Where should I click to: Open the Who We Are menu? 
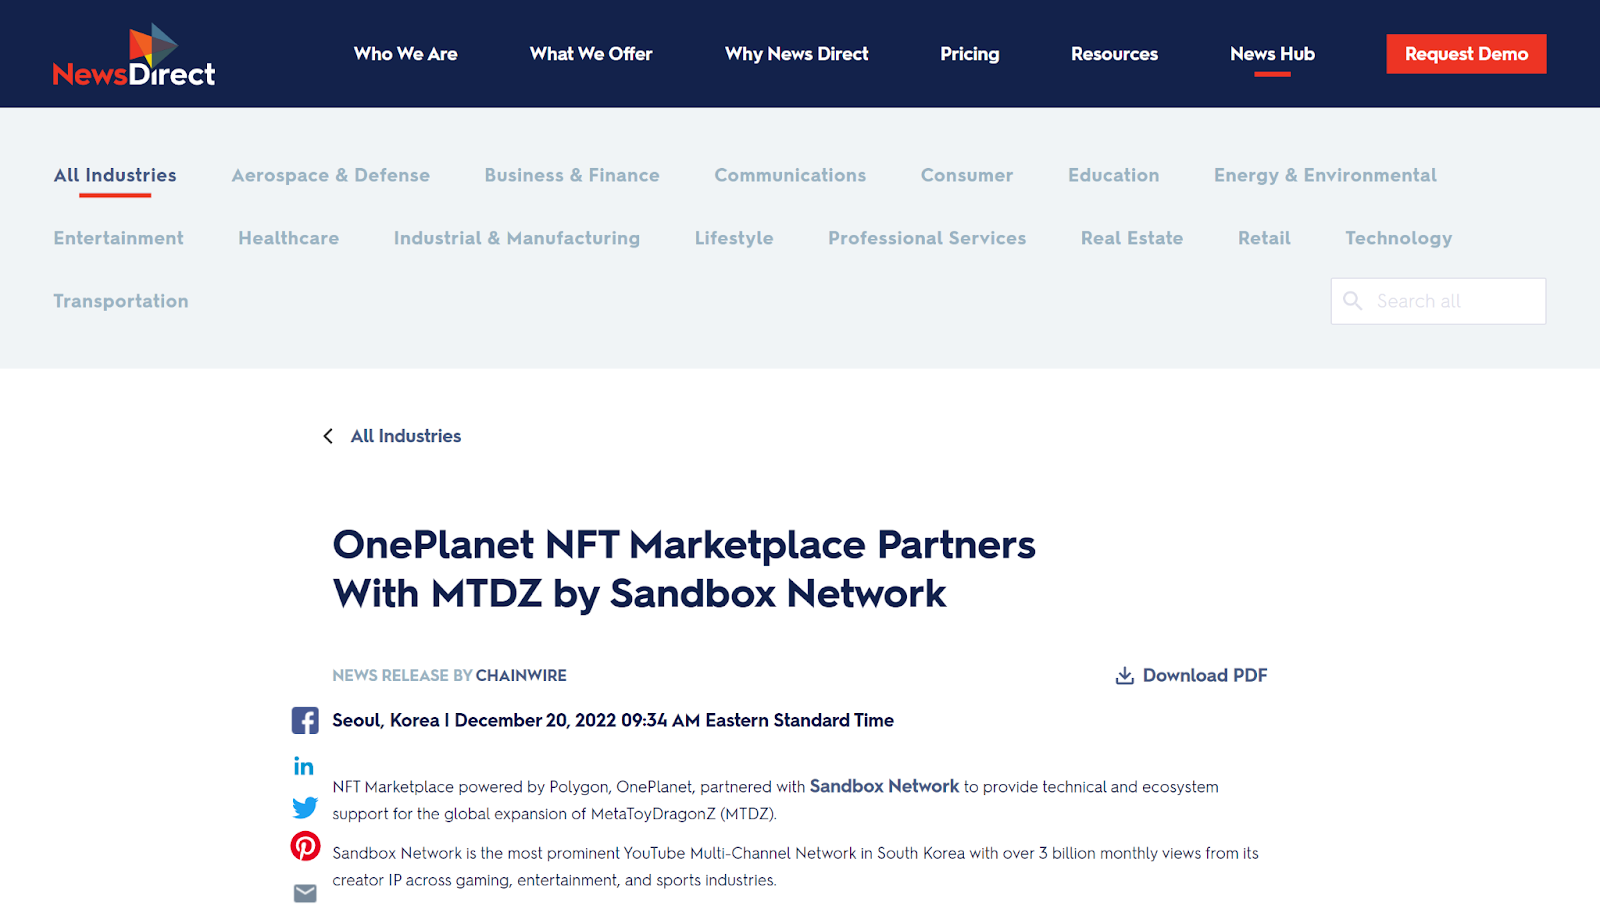click(x=405, y=54)
